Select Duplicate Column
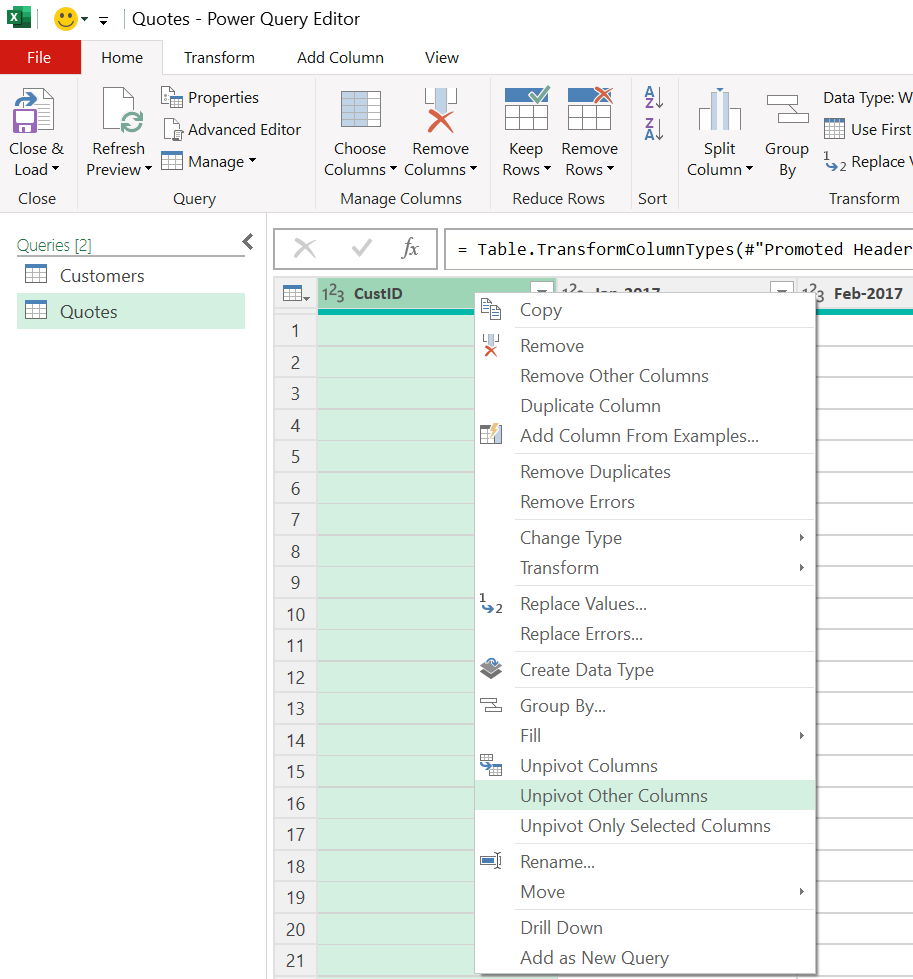The width and height of the screenshot is (913, 979). (x=645, y=406)
